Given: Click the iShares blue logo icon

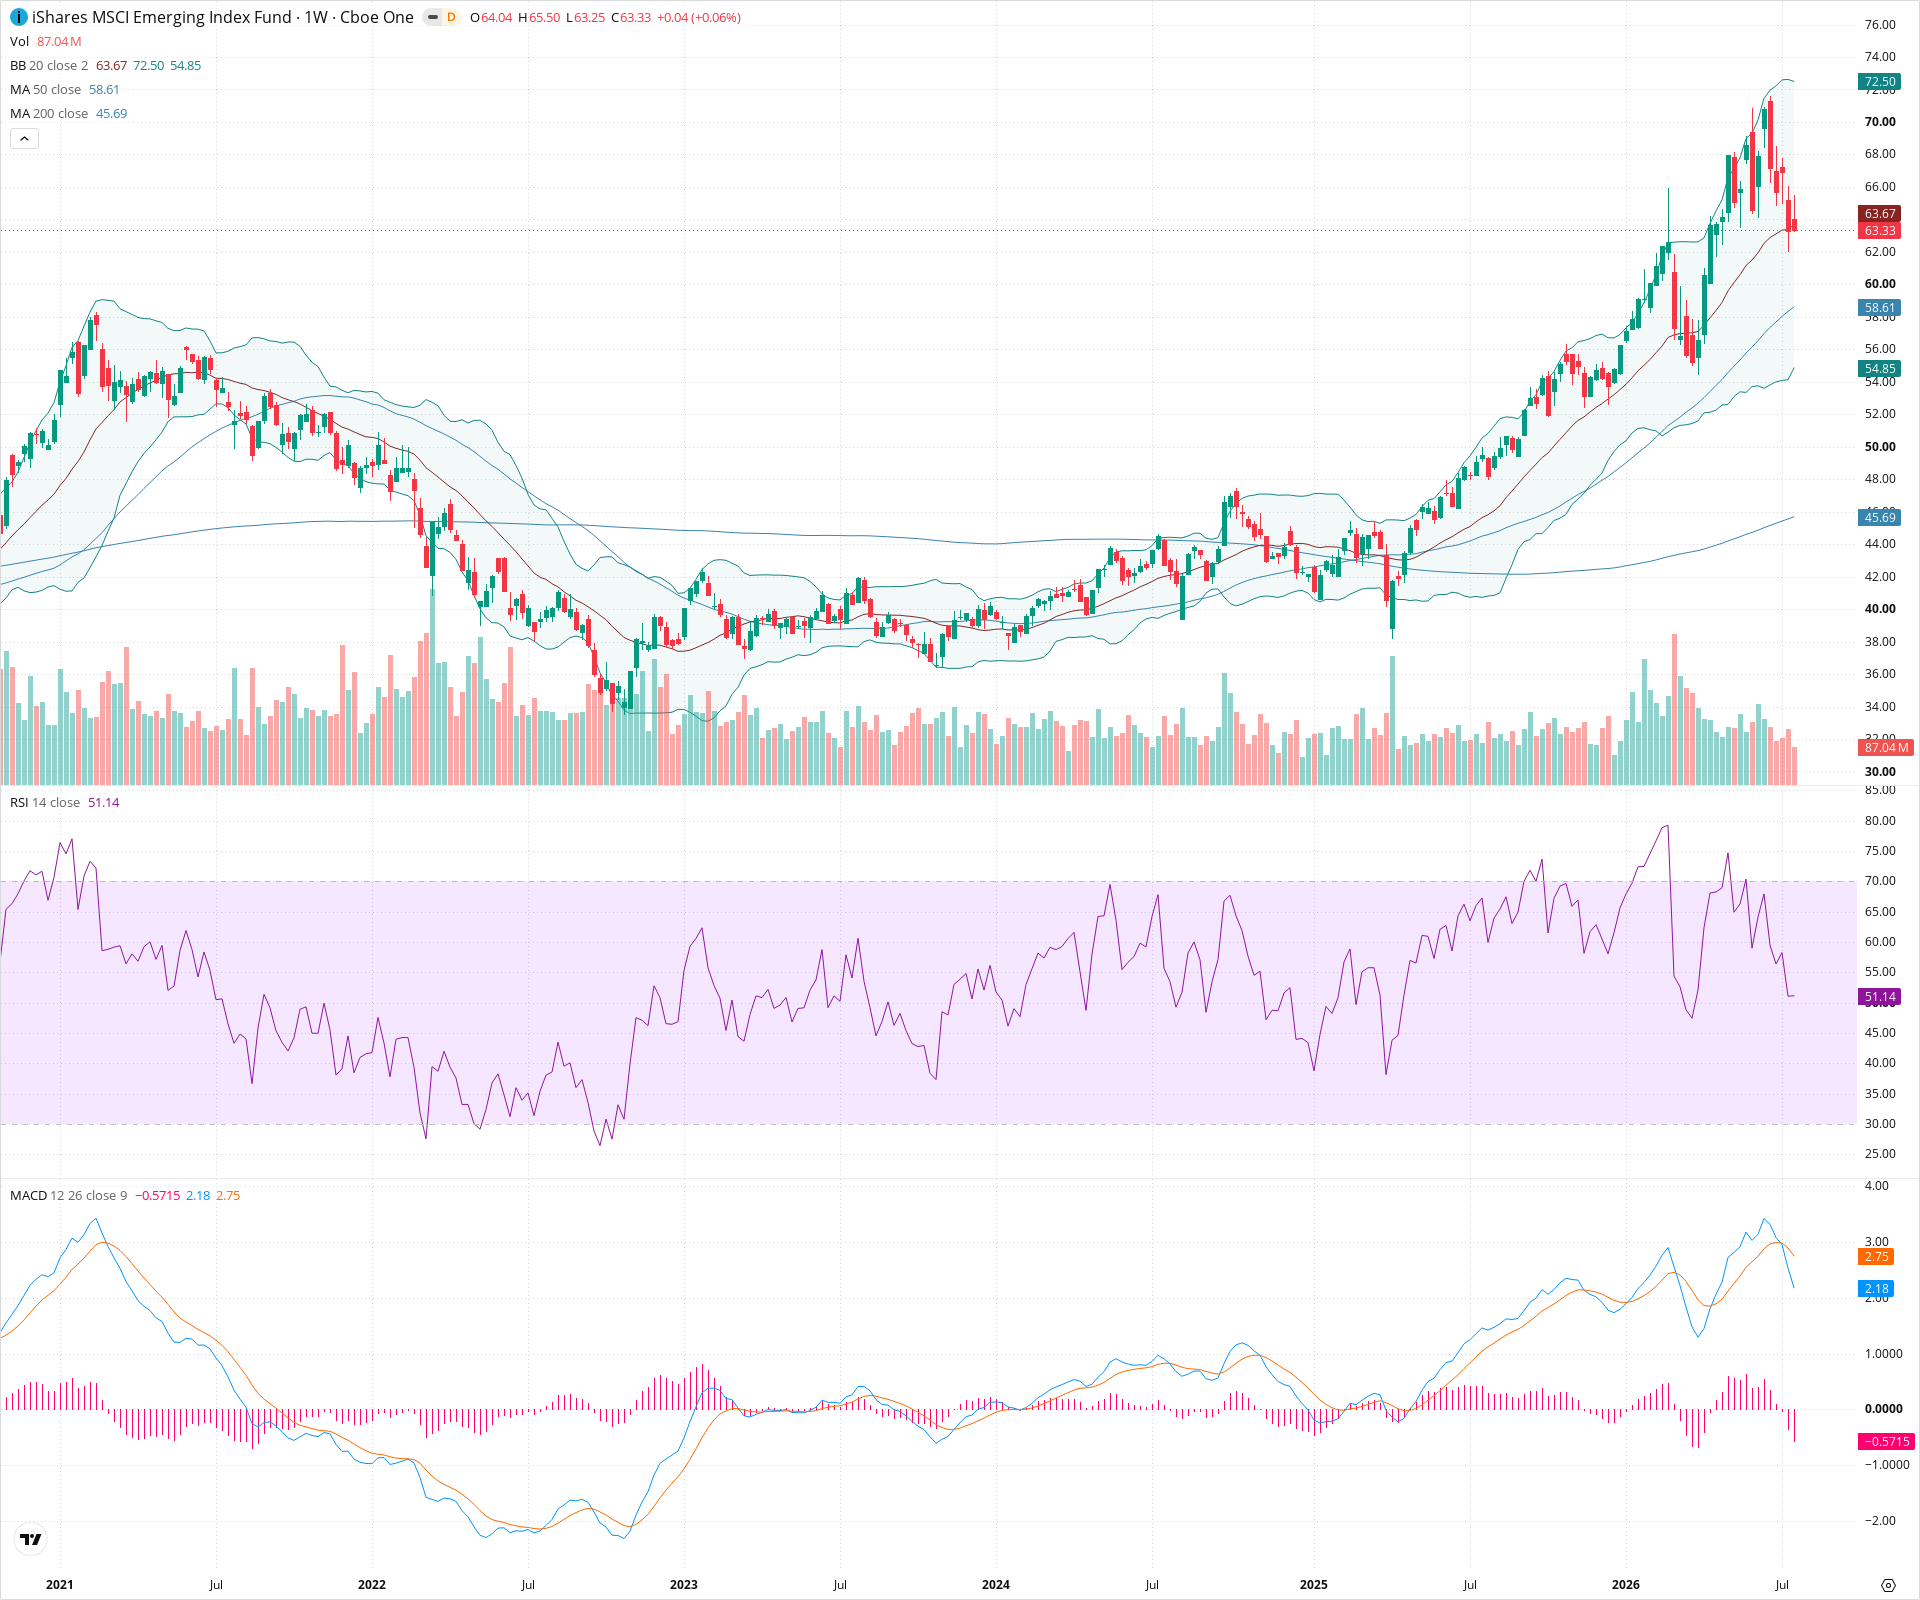Looking at the screenshot, I should [x=18, y=17].
